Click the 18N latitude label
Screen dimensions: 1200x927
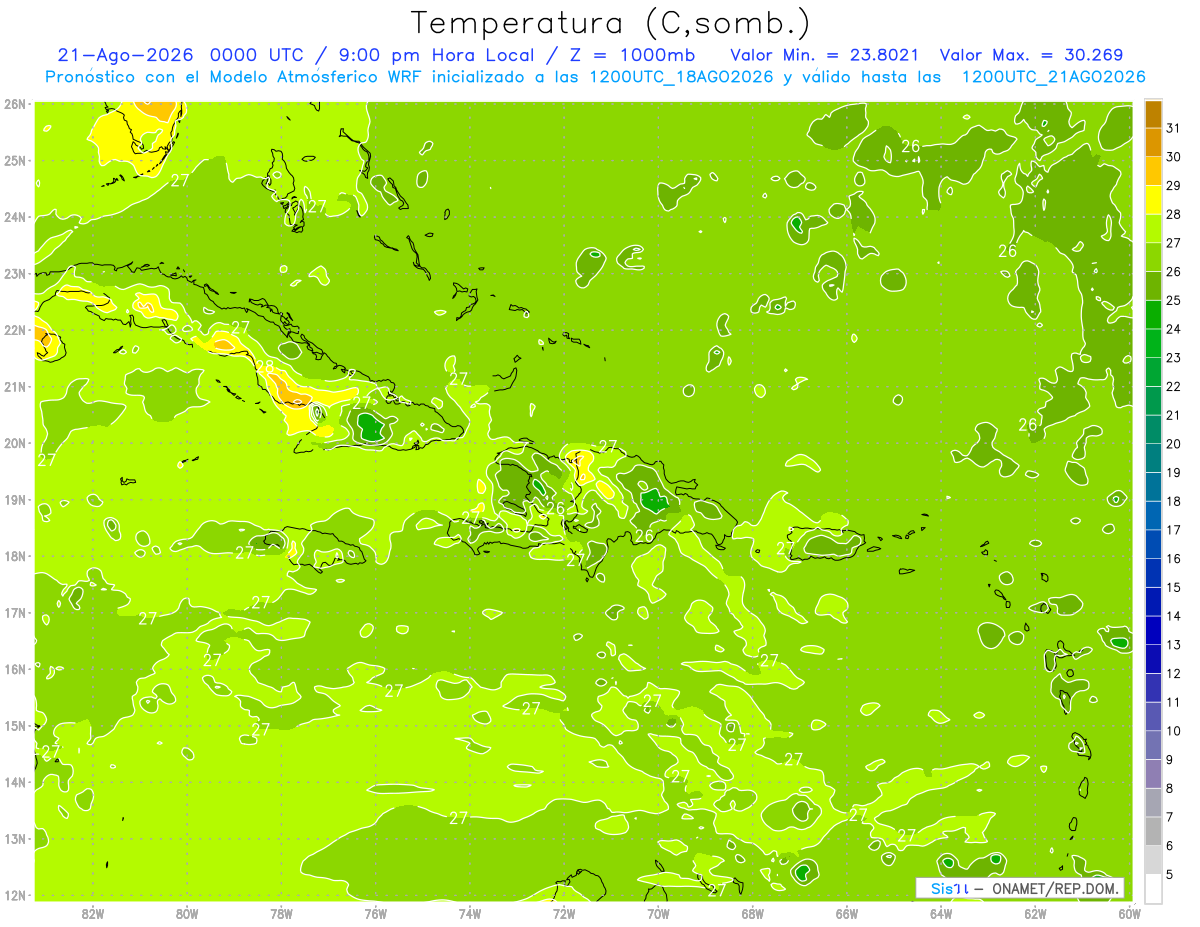15,556
